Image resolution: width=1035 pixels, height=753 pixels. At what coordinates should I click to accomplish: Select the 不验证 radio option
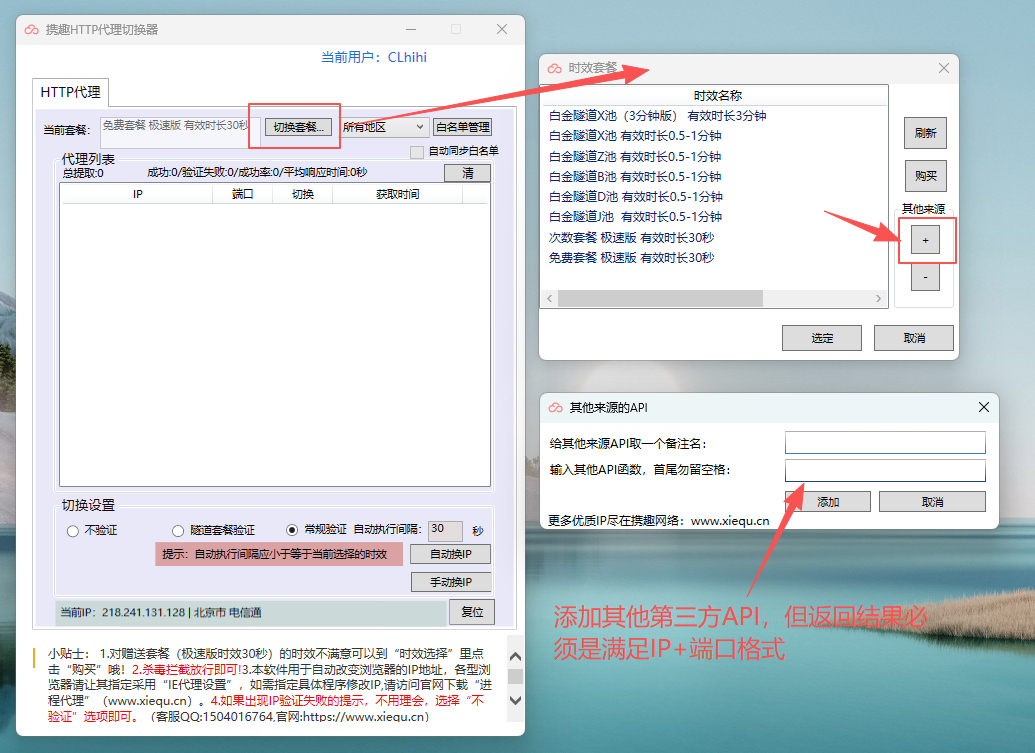[73, 531]
